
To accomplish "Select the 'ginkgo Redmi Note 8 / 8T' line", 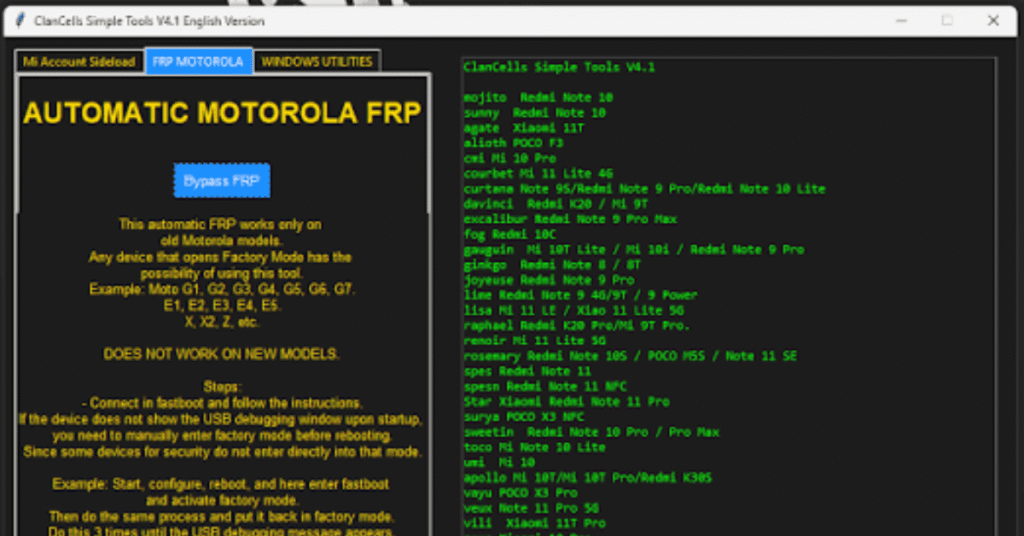I will point(552,264).
